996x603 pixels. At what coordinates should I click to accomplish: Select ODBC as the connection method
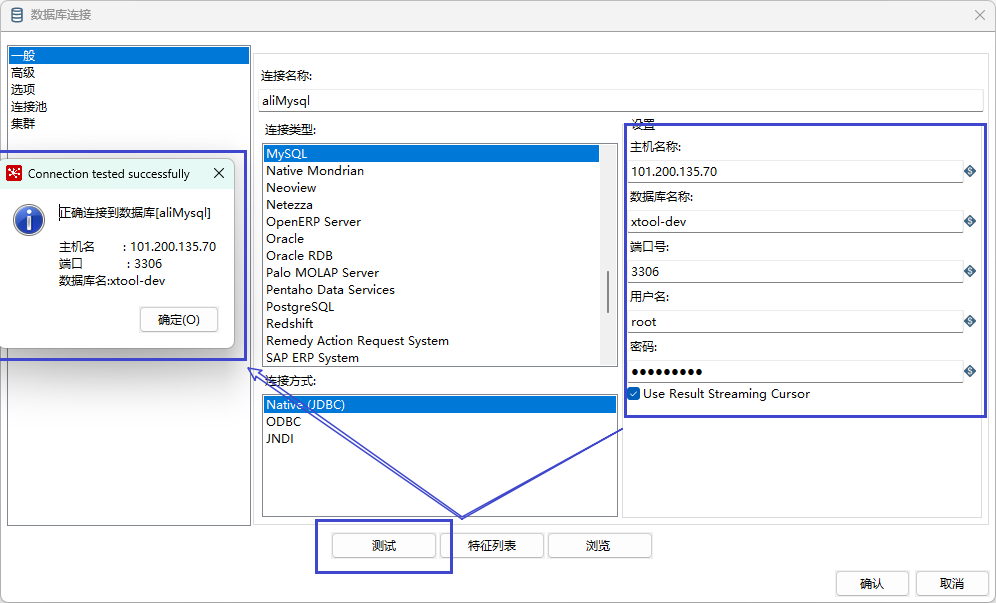284,422
